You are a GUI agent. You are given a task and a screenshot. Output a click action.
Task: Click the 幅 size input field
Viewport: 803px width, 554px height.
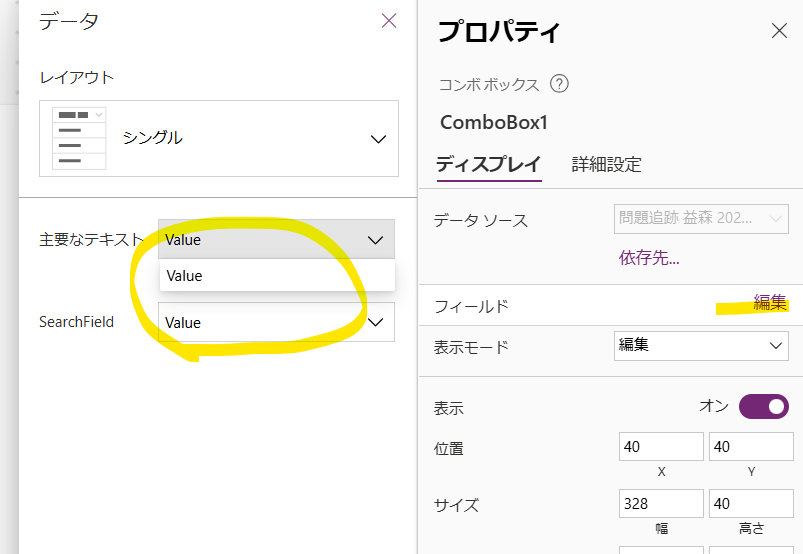(661, 503)
